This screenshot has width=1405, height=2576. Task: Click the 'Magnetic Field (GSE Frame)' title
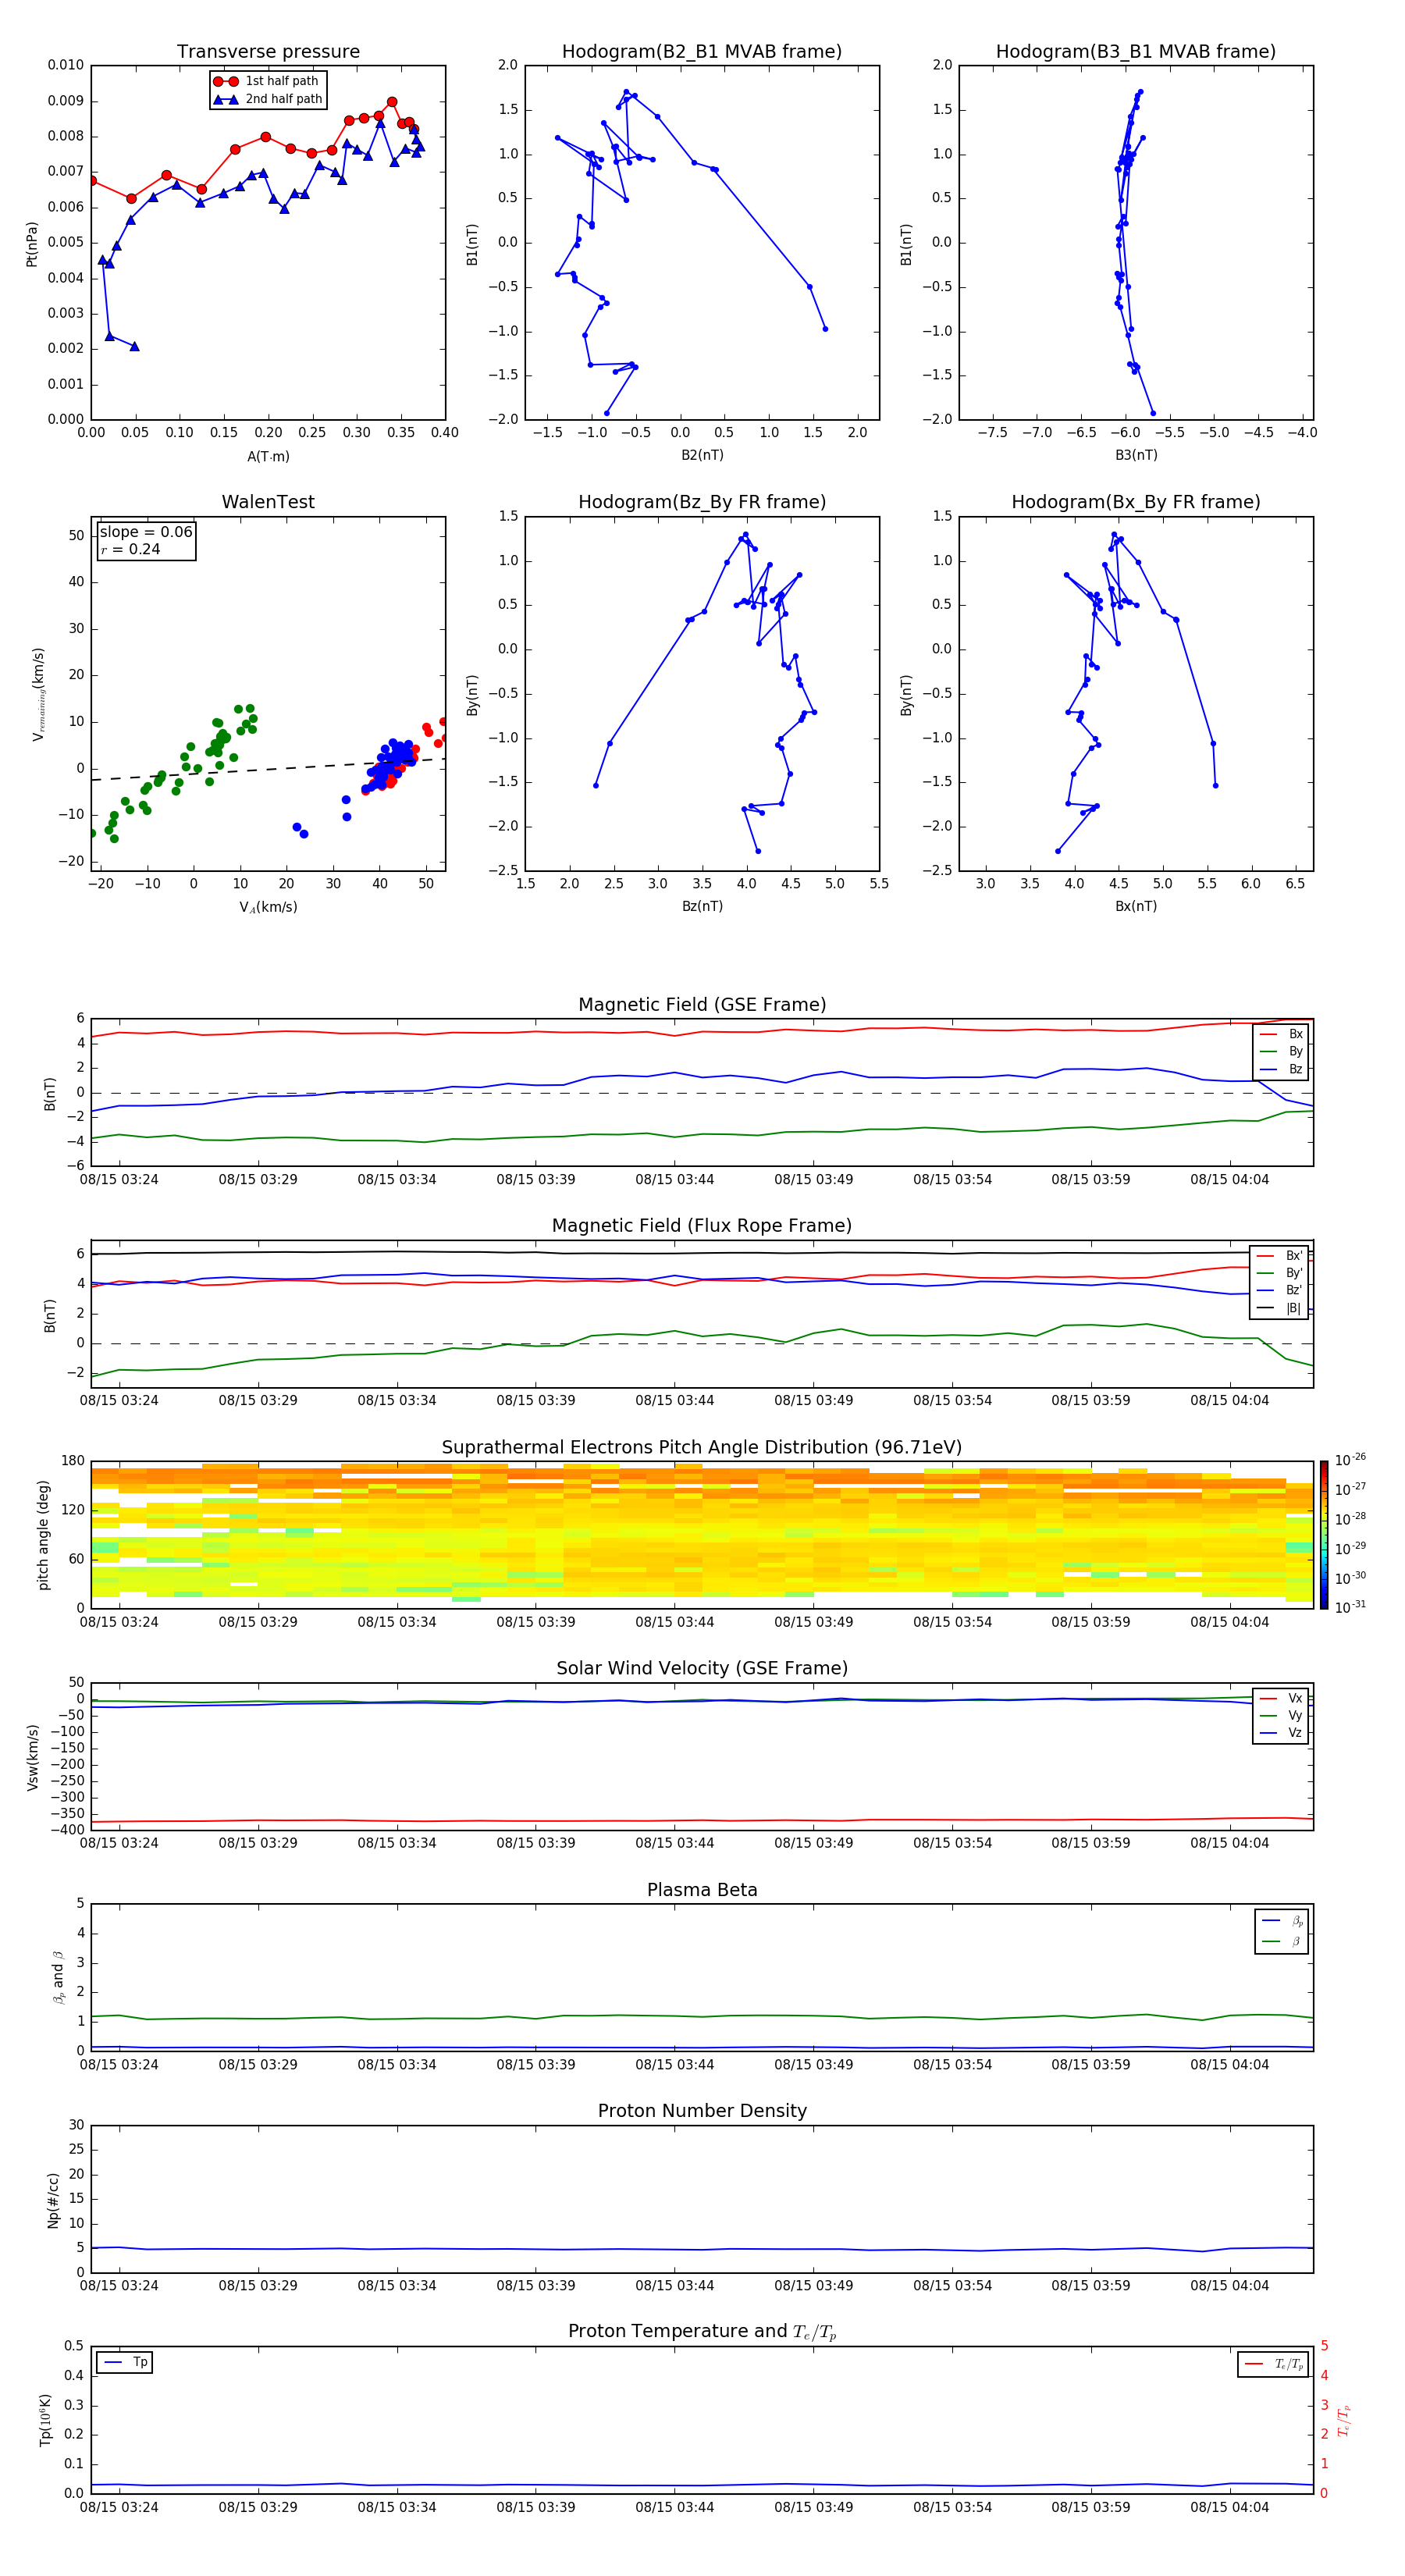(702, 1005)
